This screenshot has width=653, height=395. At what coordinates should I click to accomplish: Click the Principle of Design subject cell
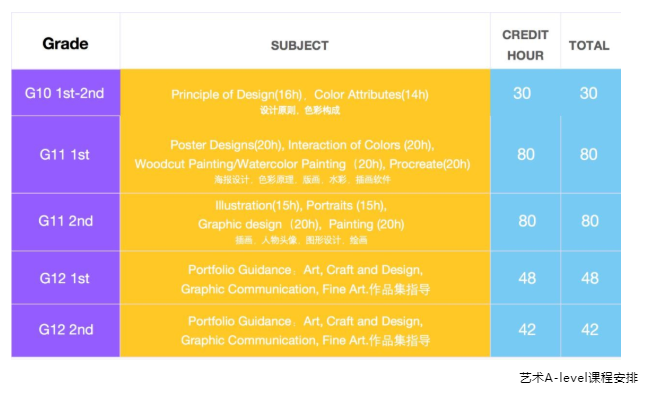point(305,92)
